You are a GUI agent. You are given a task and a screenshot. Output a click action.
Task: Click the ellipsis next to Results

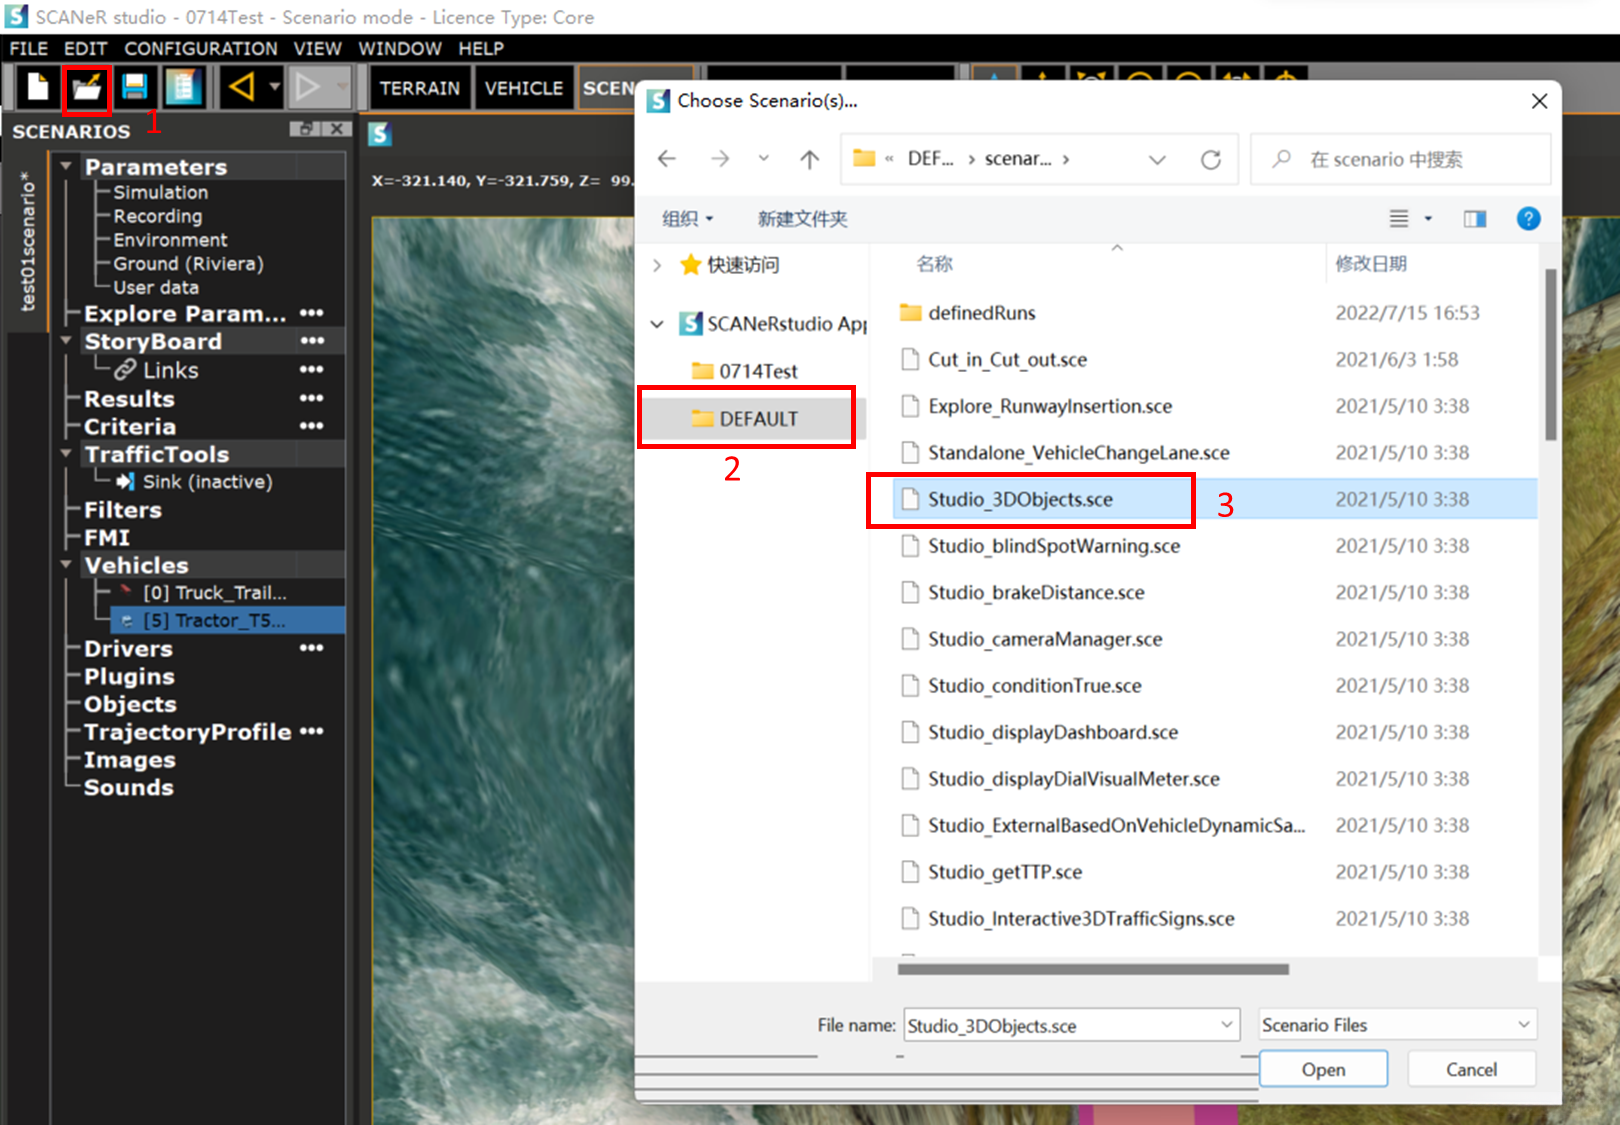312,398
